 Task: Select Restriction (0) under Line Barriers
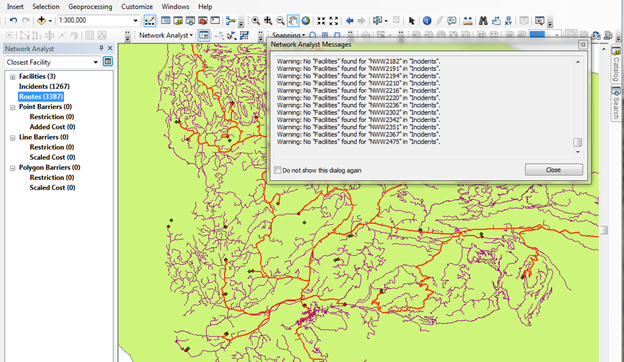52,147
